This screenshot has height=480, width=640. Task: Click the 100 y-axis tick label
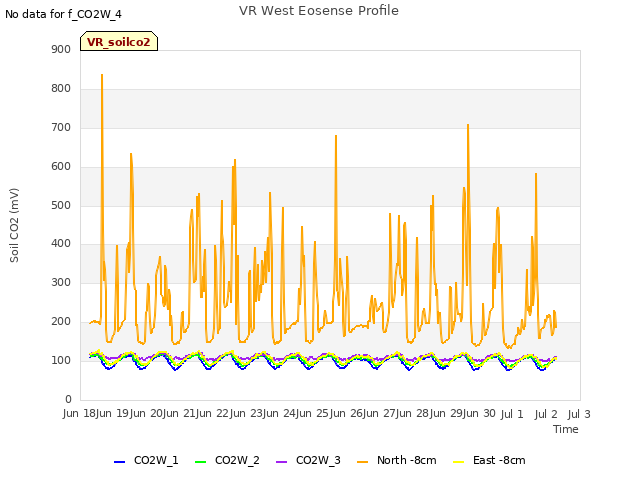61,360
